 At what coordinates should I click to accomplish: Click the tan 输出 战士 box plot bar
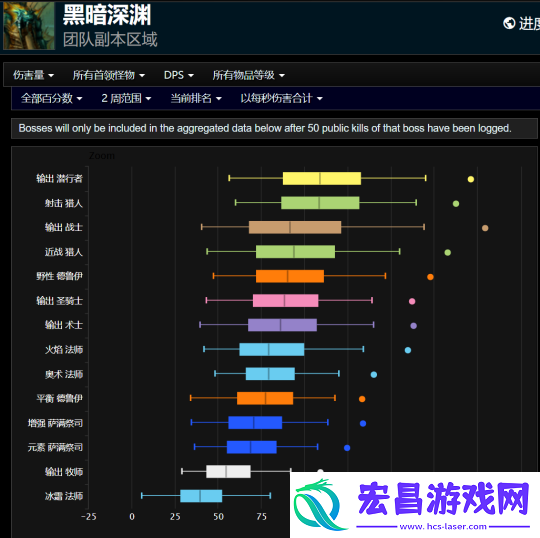[x=295, y=227]
